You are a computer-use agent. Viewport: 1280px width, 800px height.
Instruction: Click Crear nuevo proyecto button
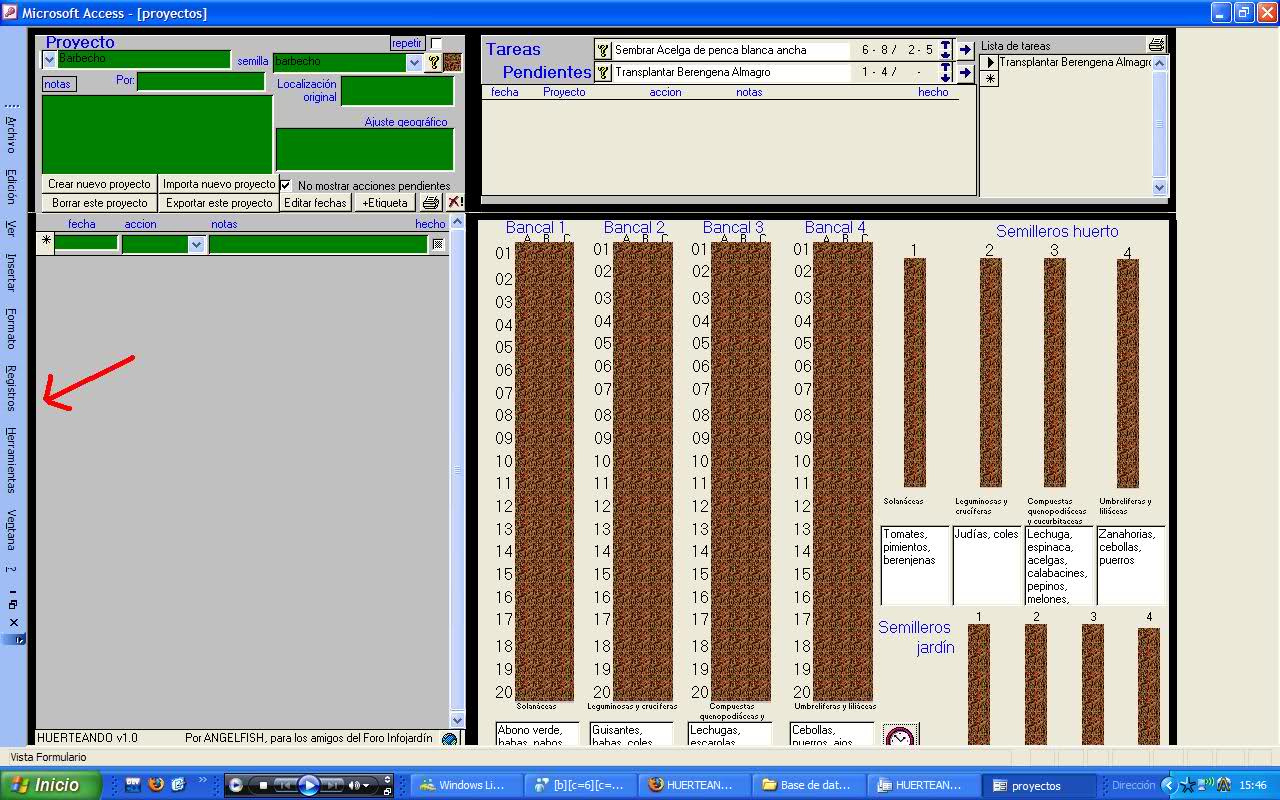(x=99, y=184)
